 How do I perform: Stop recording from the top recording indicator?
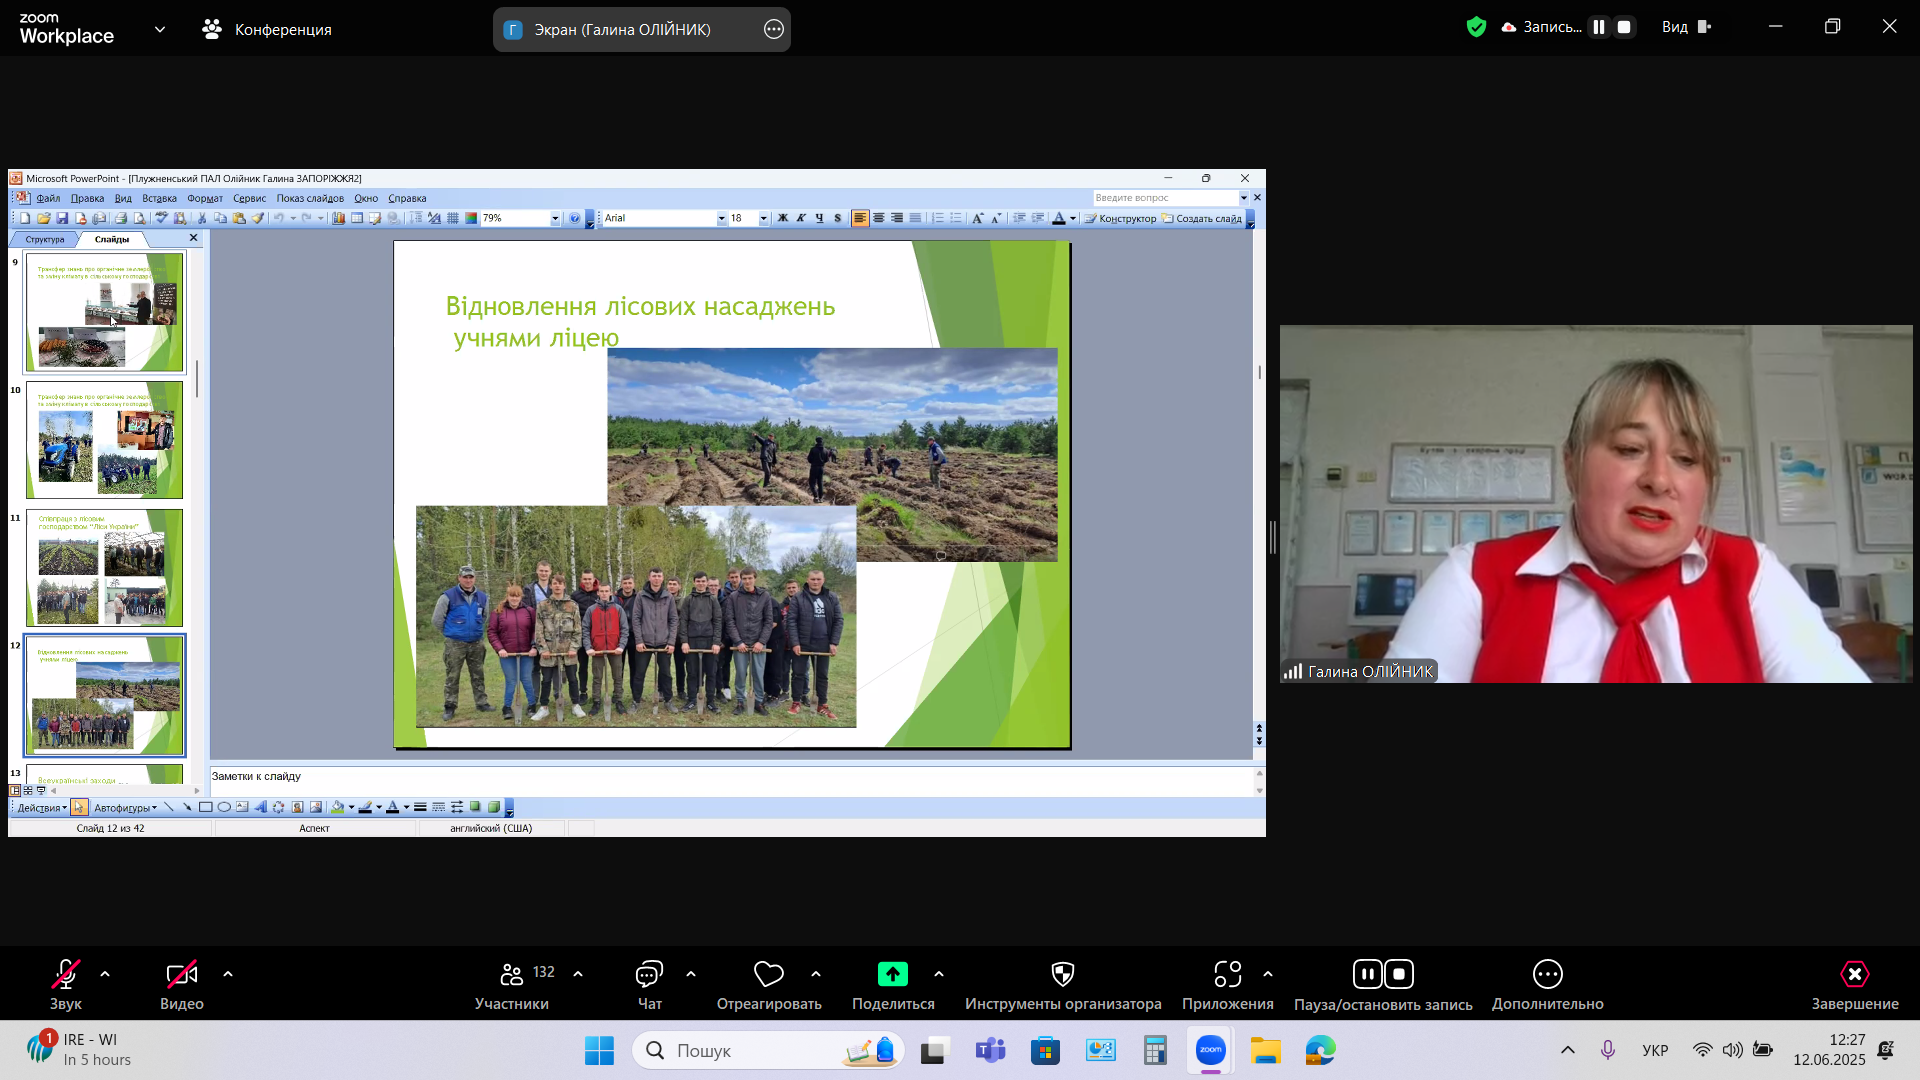[1624, 27]
